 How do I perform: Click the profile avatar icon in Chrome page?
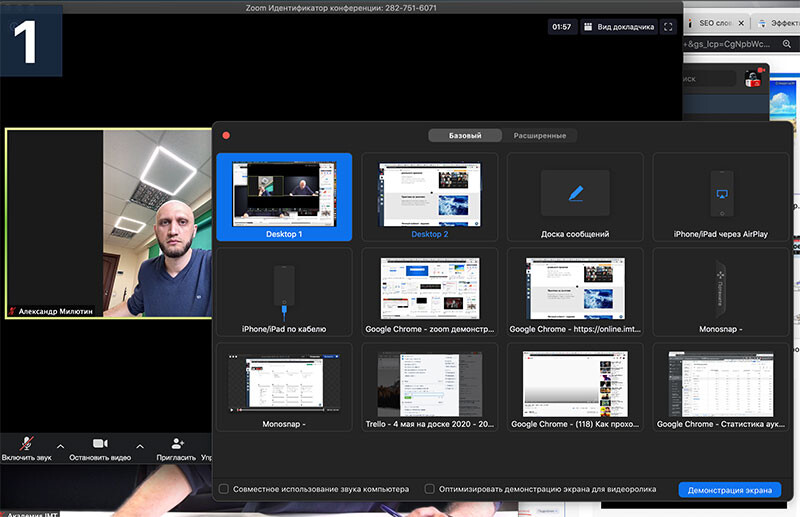pos(753,78)
